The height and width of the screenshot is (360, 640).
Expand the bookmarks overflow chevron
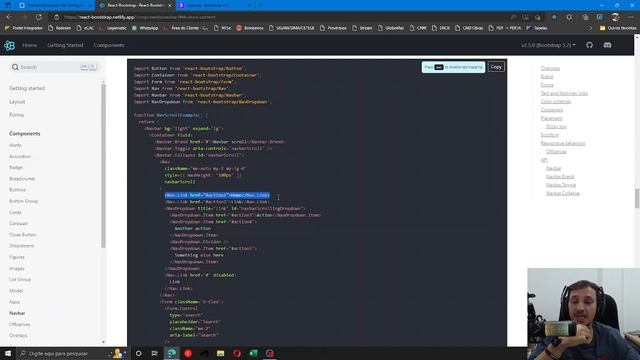[x=590, y=28]
